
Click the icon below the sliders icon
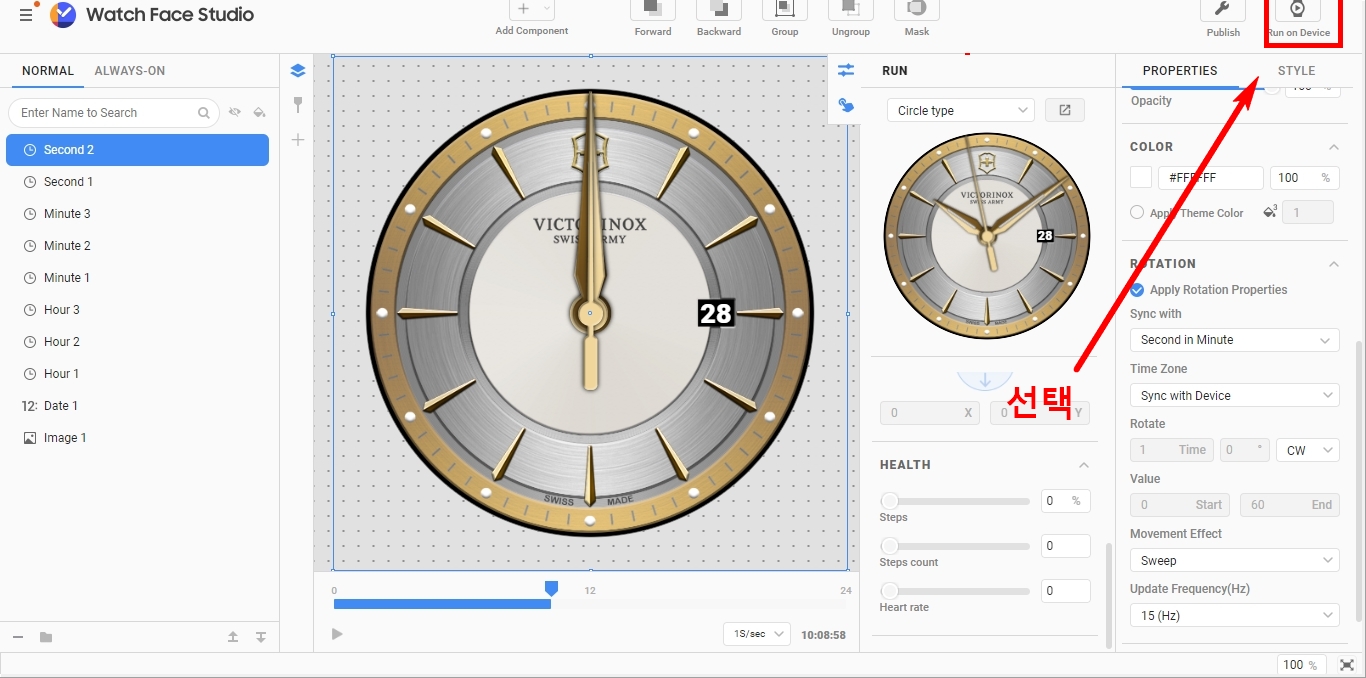coord(846,104)
